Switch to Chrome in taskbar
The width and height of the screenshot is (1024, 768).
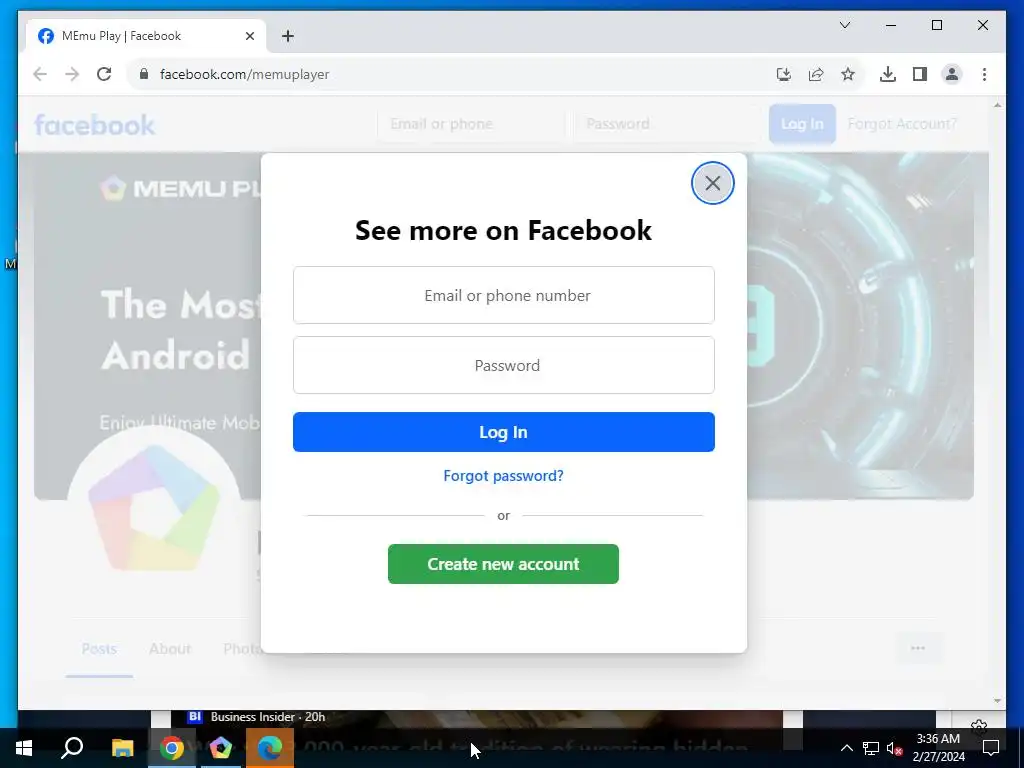(x=172, y=748)
